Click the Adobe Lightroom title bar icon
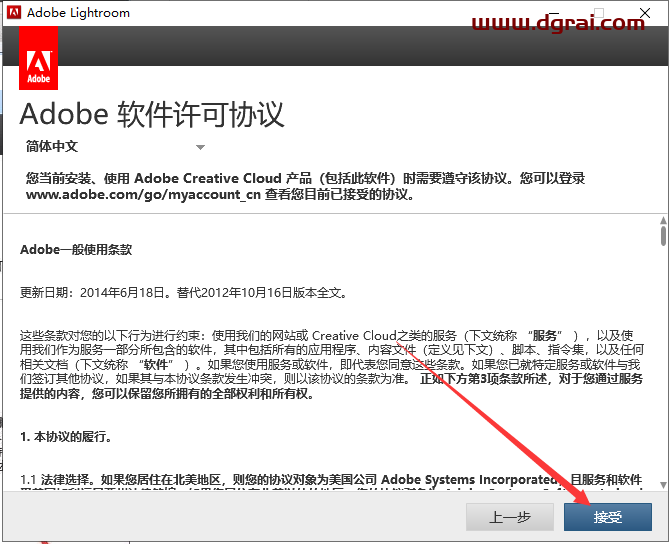Screen dimensions: 671x544 (x=14, y=12)
